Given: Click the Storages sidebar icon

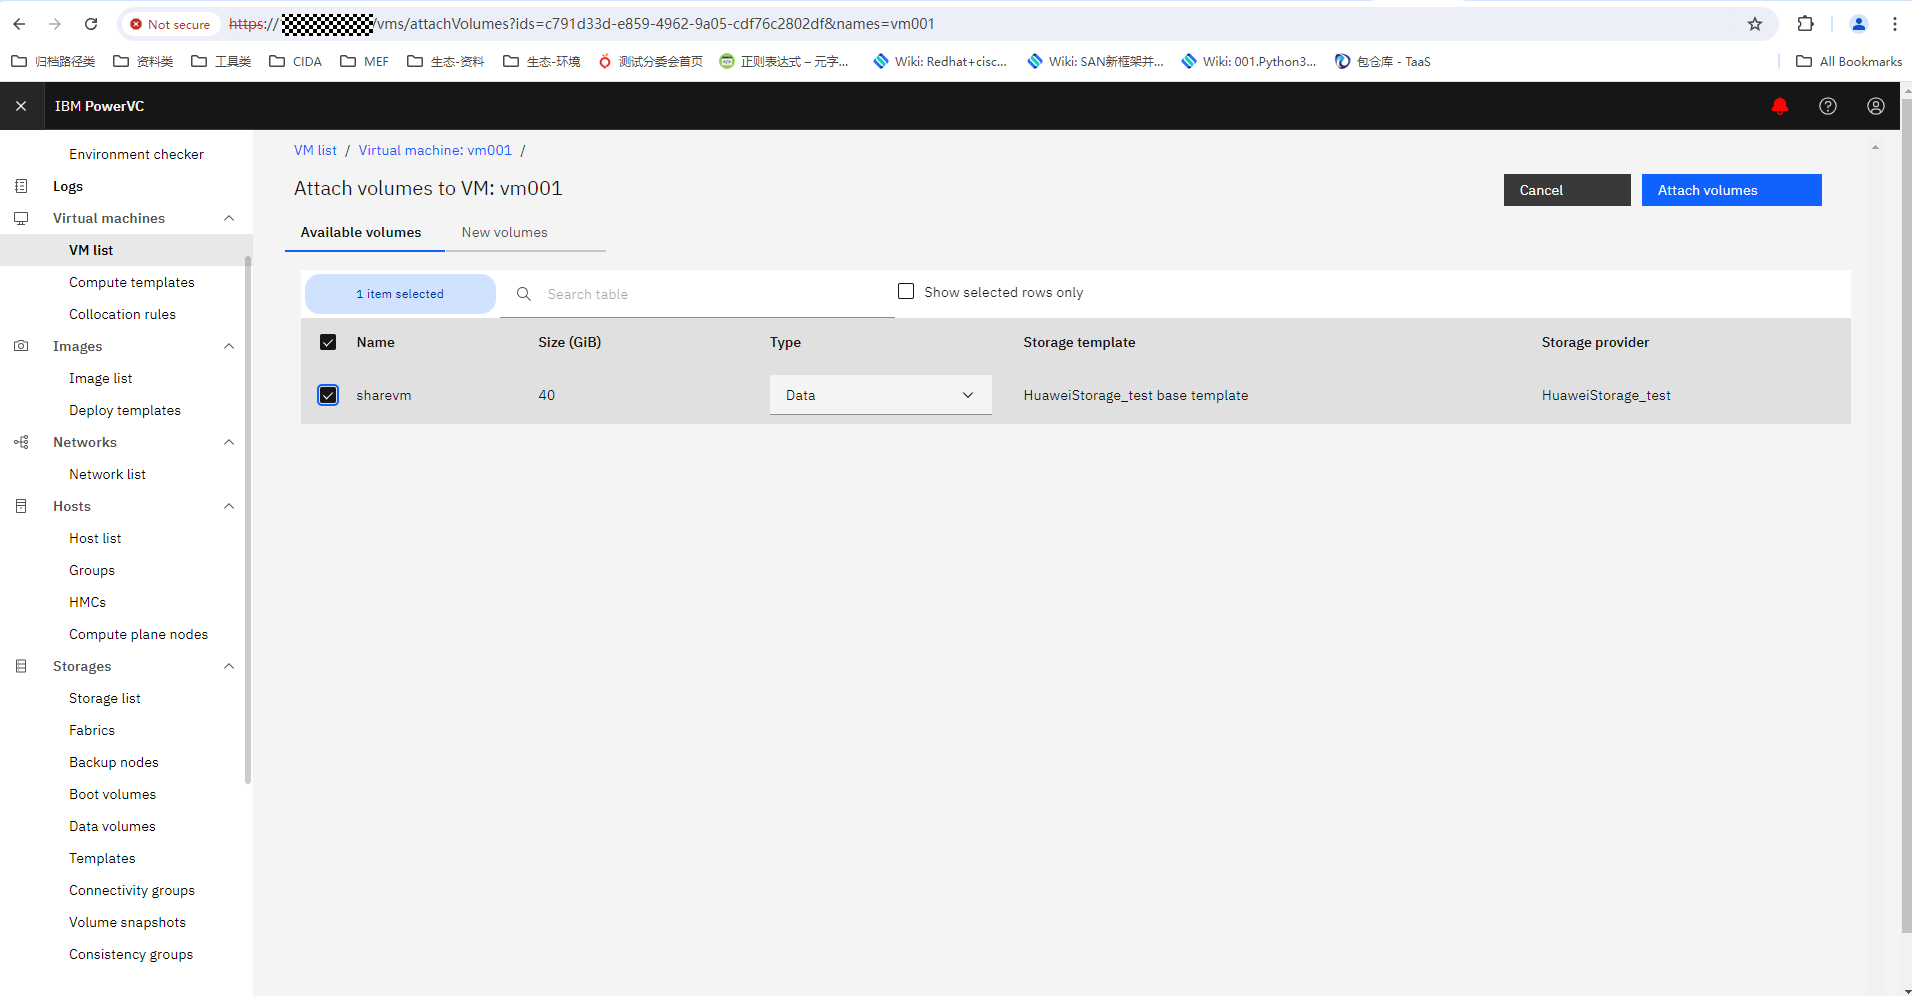Looking at the screenshot, I should (21, 666).
